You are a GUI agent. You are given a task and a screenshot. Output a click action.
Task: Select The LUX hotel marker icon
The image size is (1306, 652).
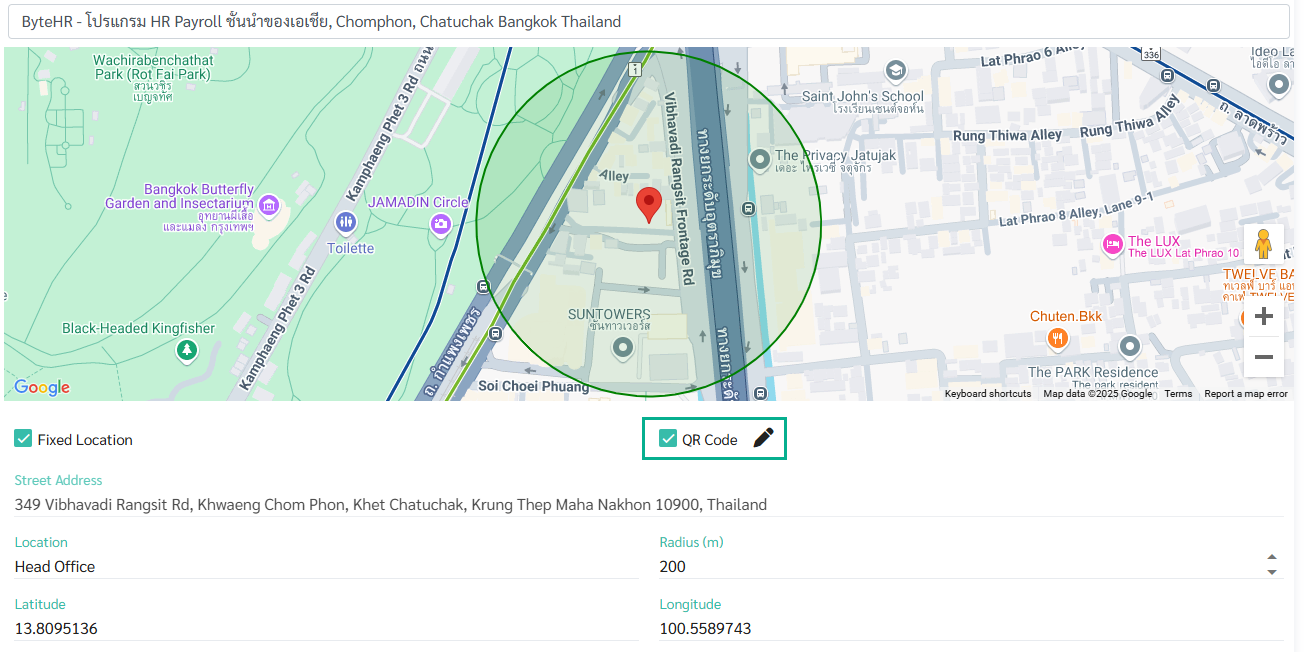(1112, 244)
